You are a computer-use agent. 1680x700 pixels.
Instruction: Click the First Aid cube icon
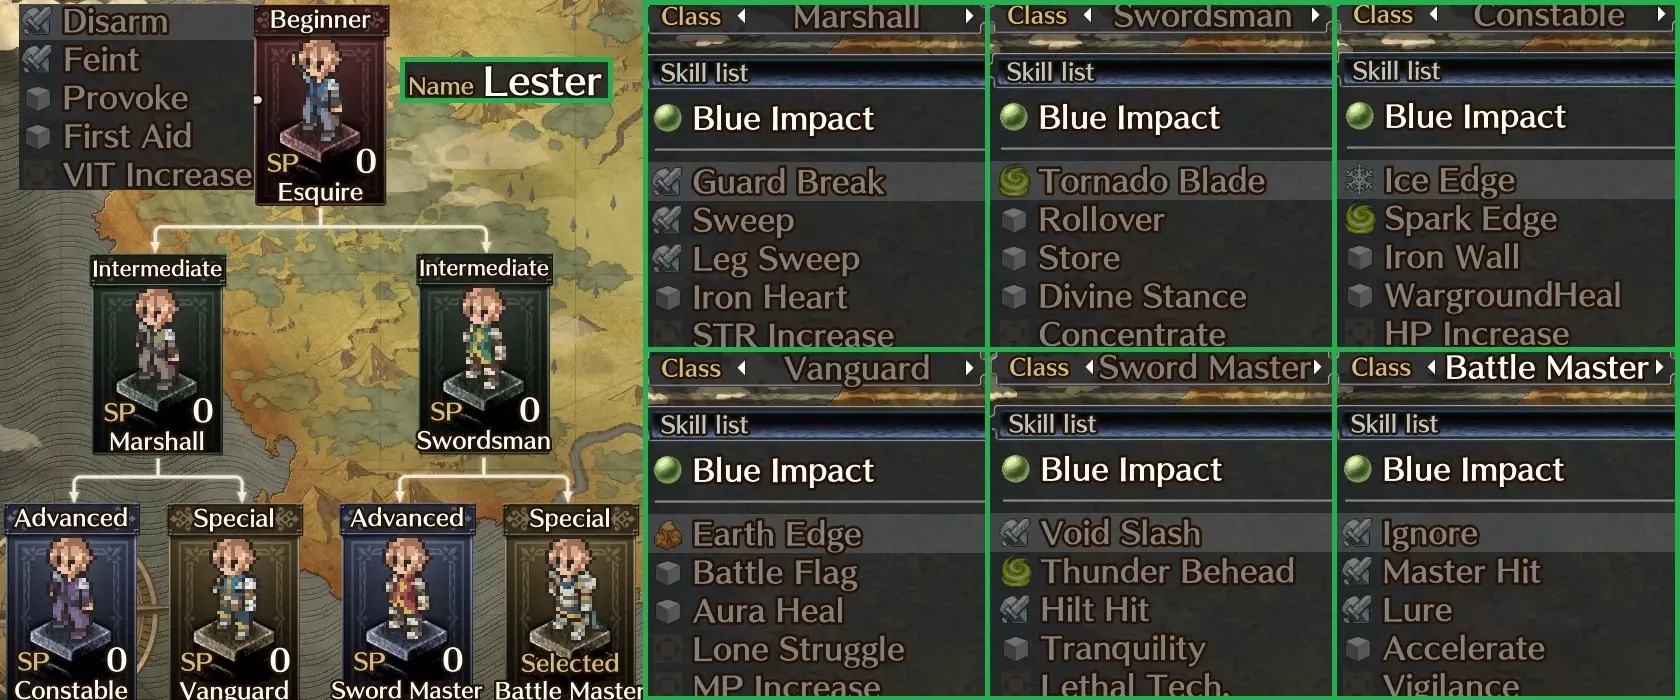(x=38, y=136)
